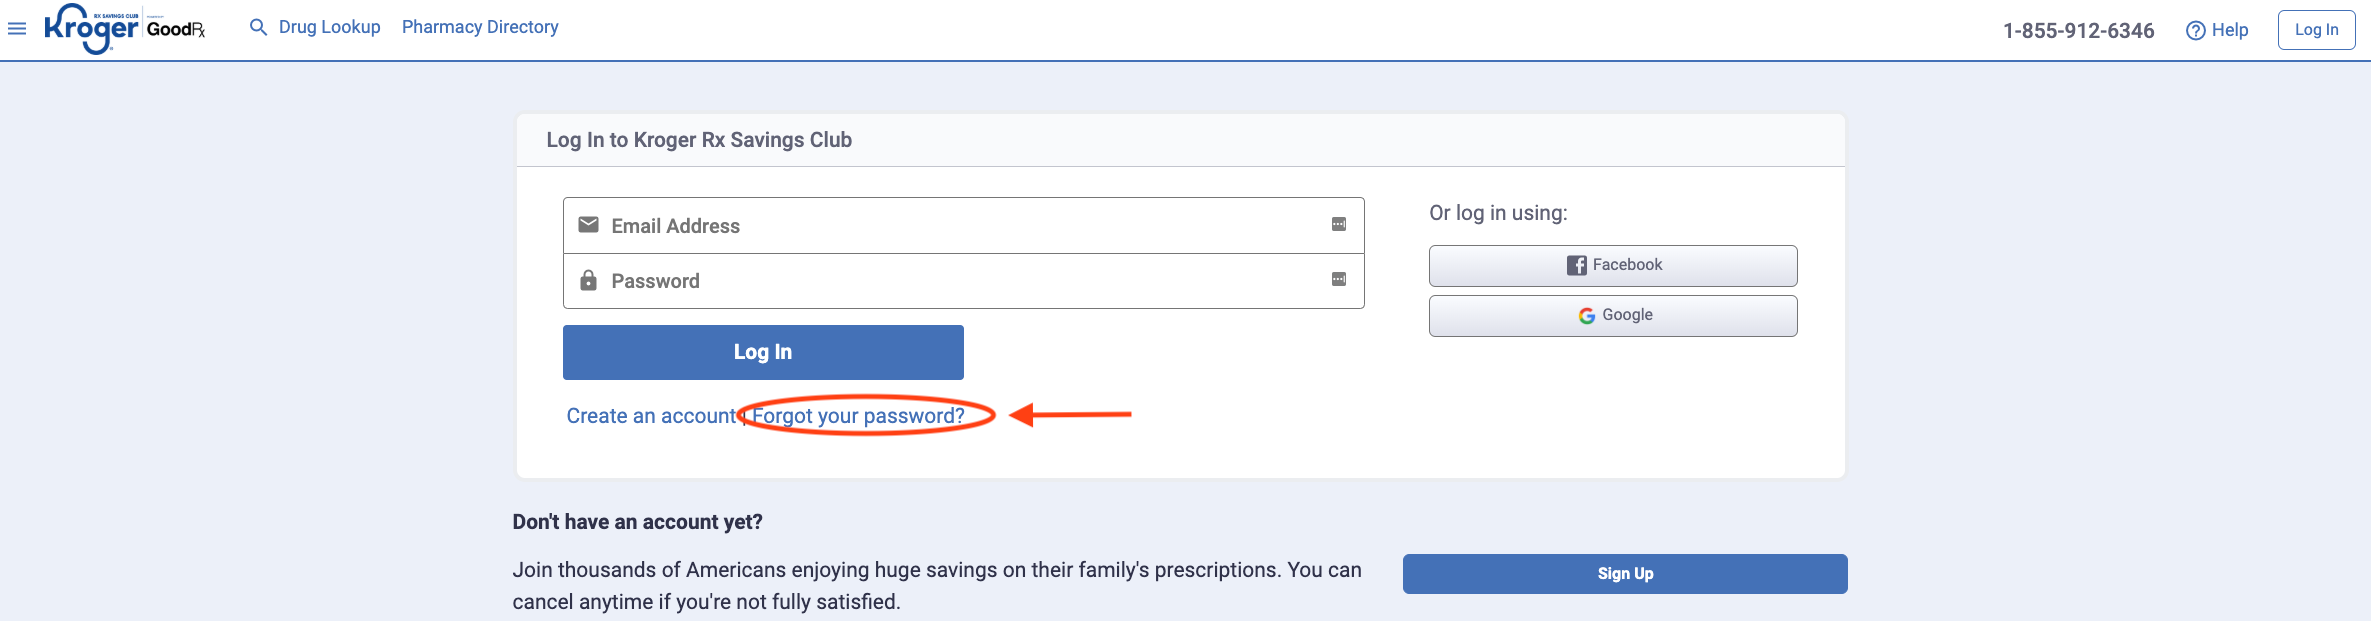Click the padlock icon in password field
This screenshot has width=2371, height=621.
[x=589, y=280]
